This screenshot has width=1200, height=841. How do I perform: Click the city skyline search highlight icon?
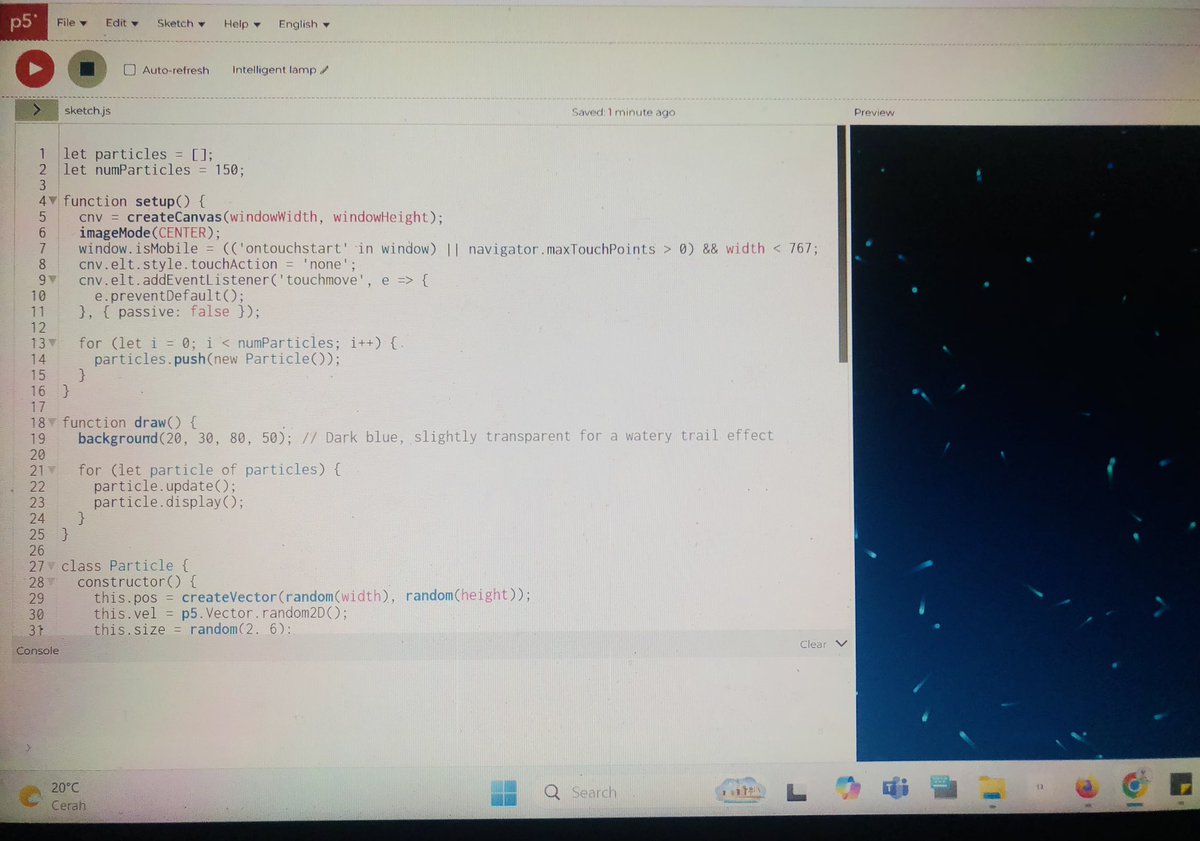coord(742,791)
